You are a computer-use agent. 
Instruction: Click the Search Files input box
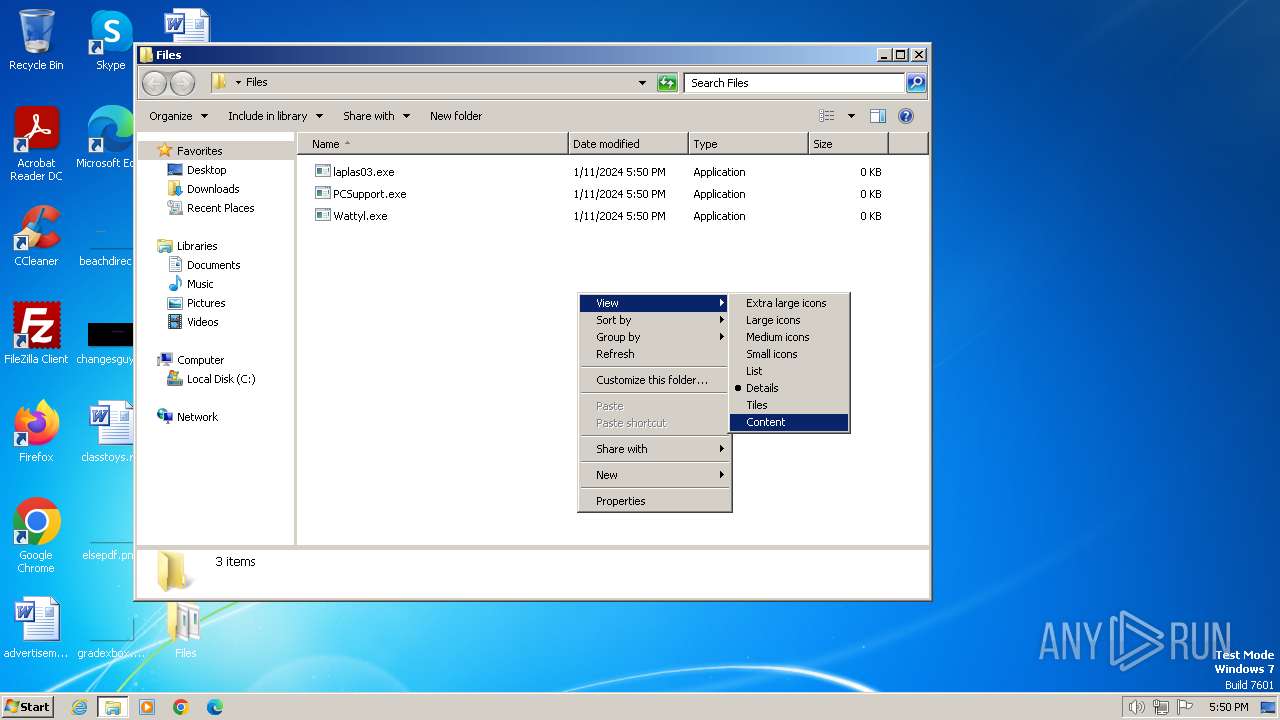pos(795,83)
